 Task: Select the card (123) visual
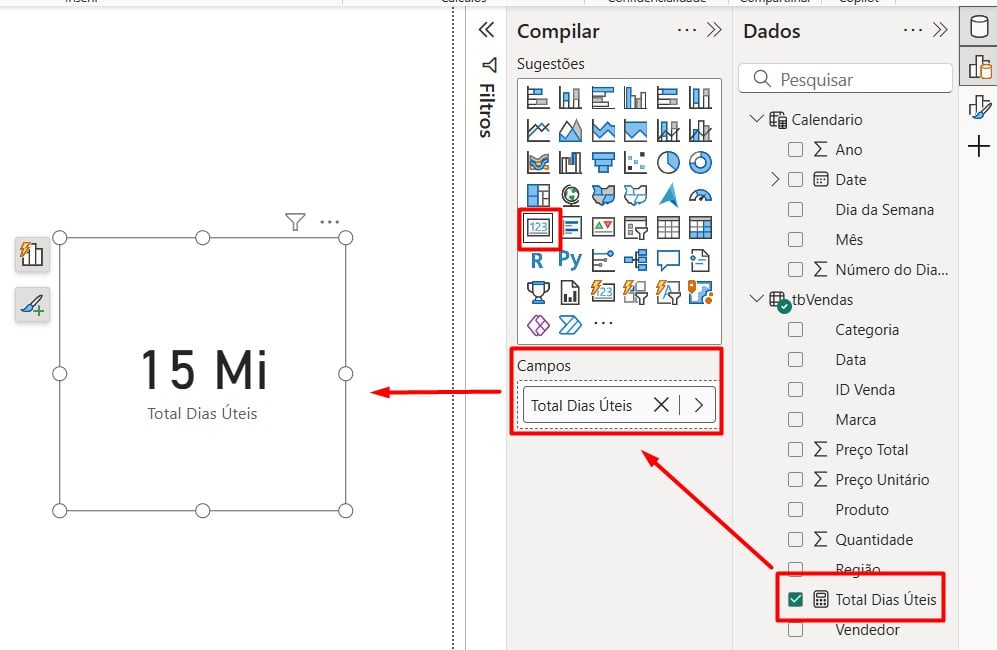point(538,228)
